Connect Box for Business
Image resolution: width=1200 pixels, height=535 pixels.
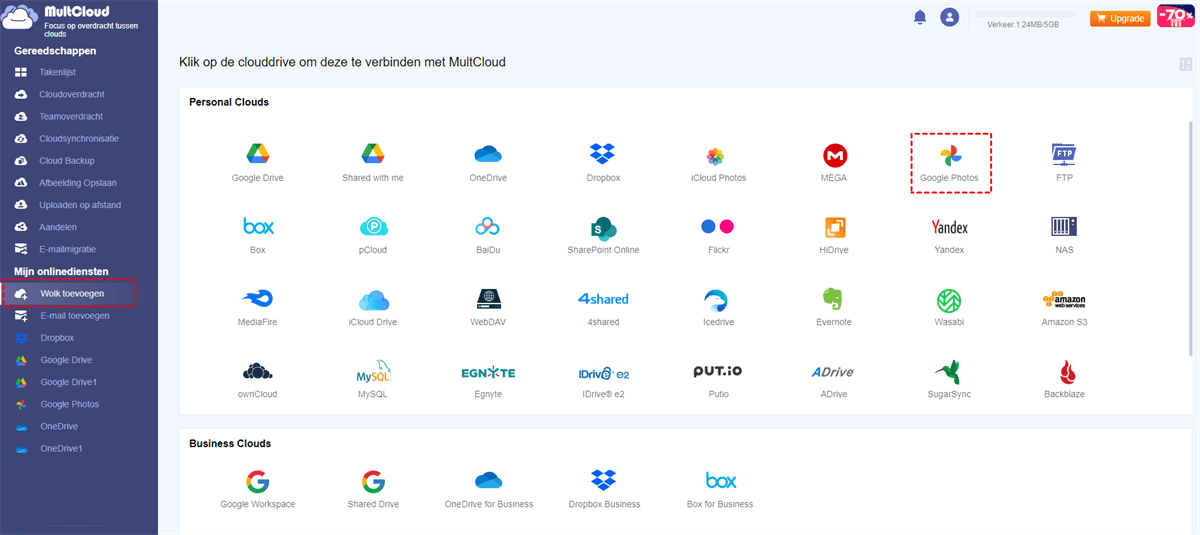point(720,489)
